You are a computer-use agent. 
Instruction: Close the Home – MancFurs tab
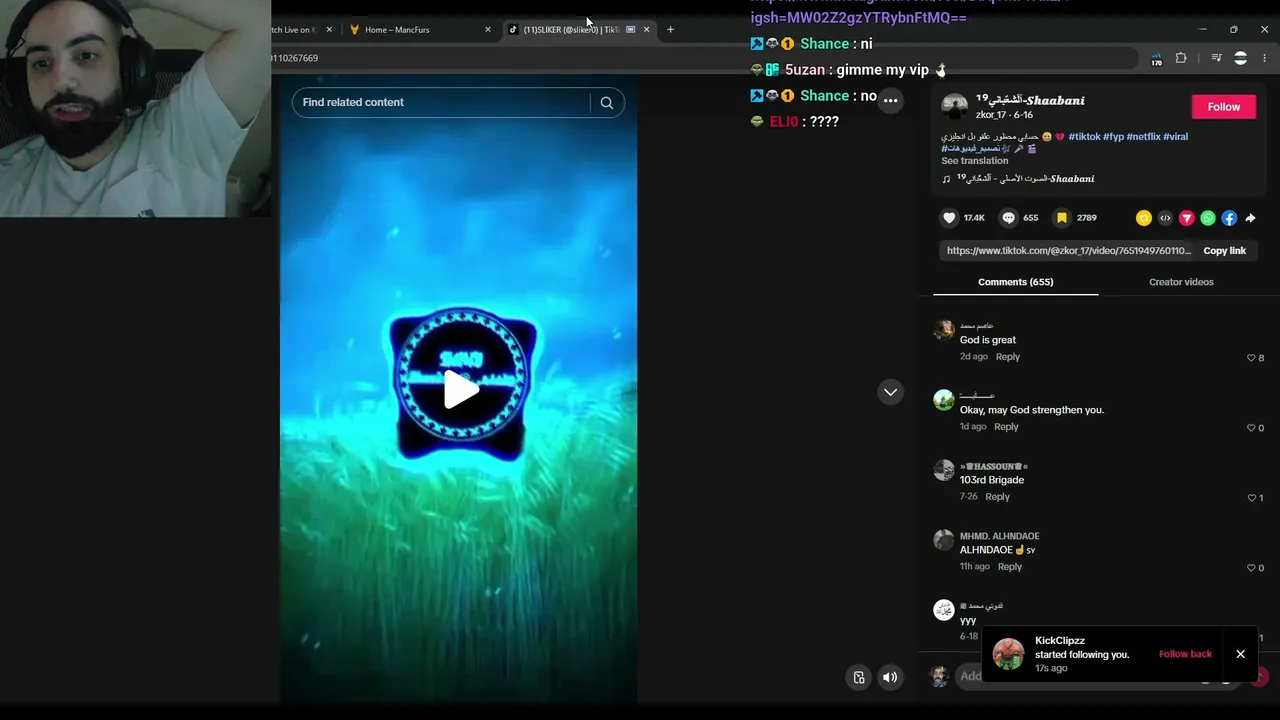point(488,29)
